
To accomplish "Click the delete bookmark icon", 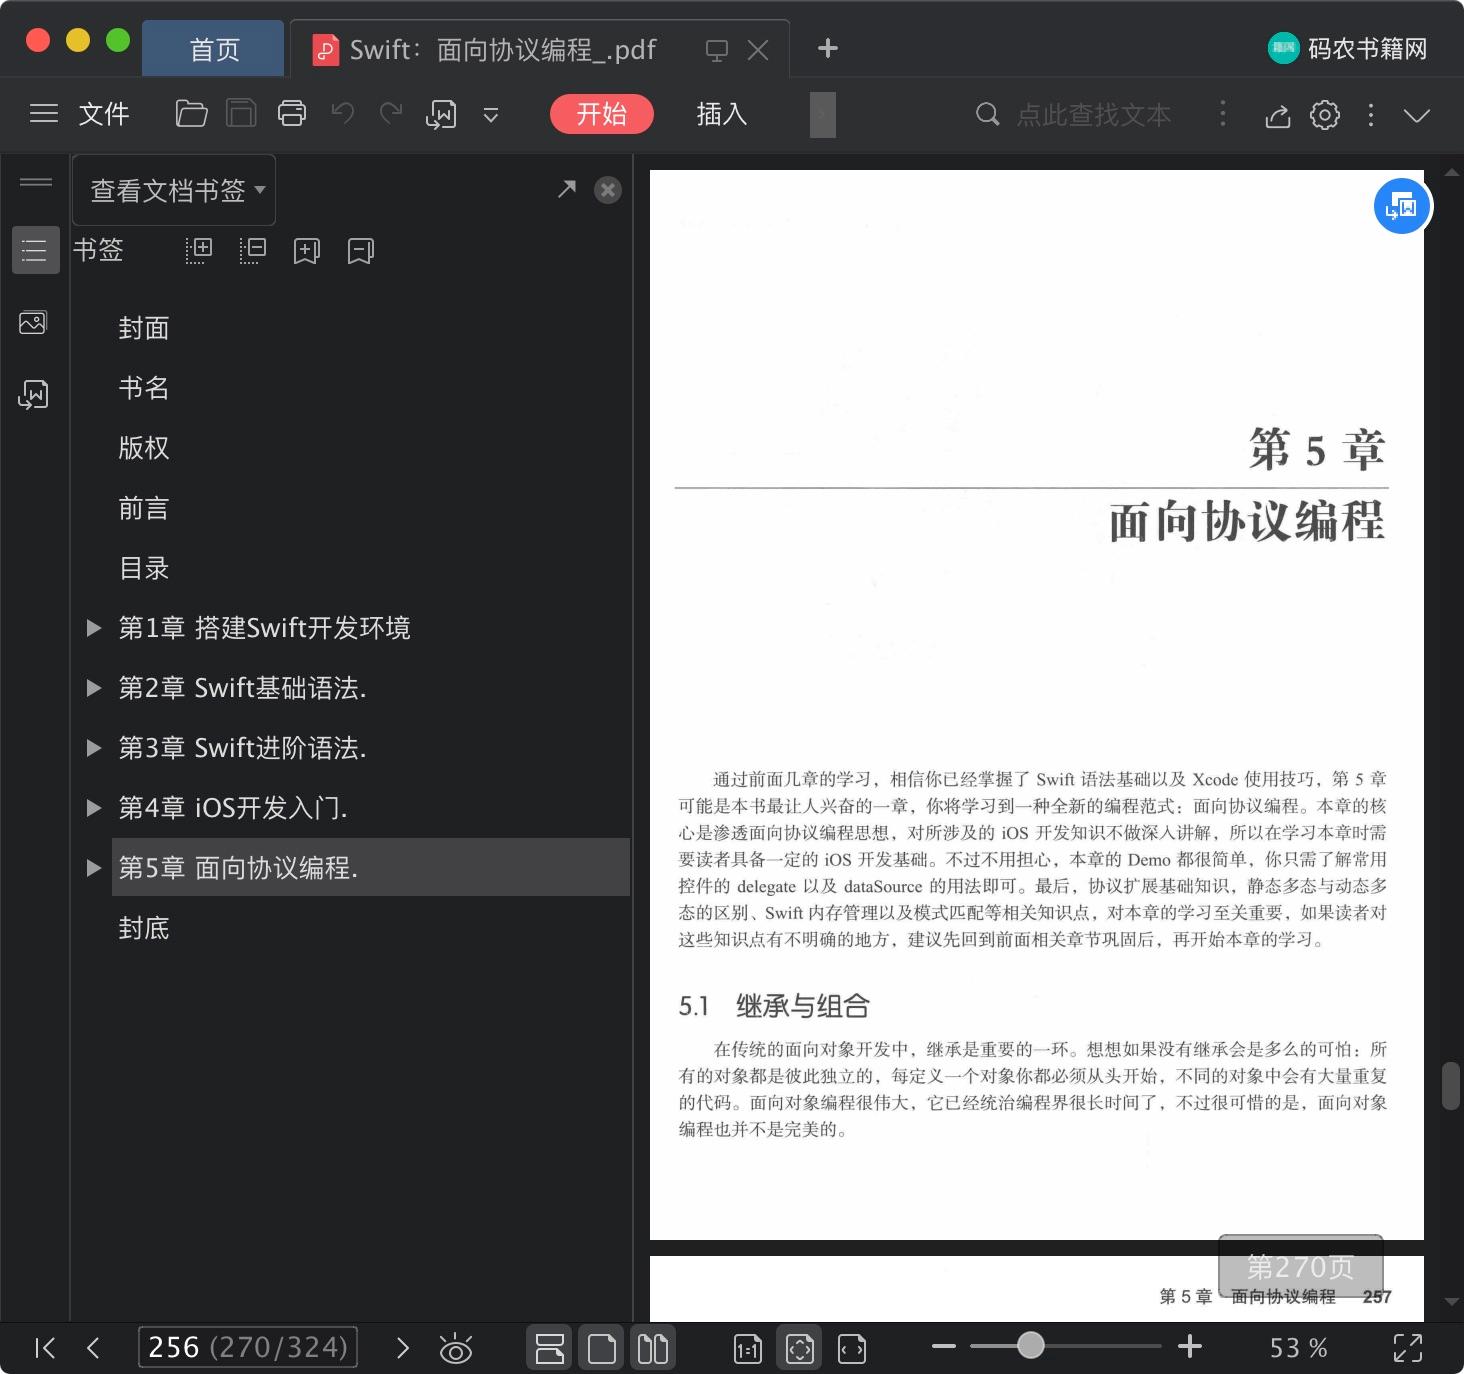I will click(x=361, y=251).
